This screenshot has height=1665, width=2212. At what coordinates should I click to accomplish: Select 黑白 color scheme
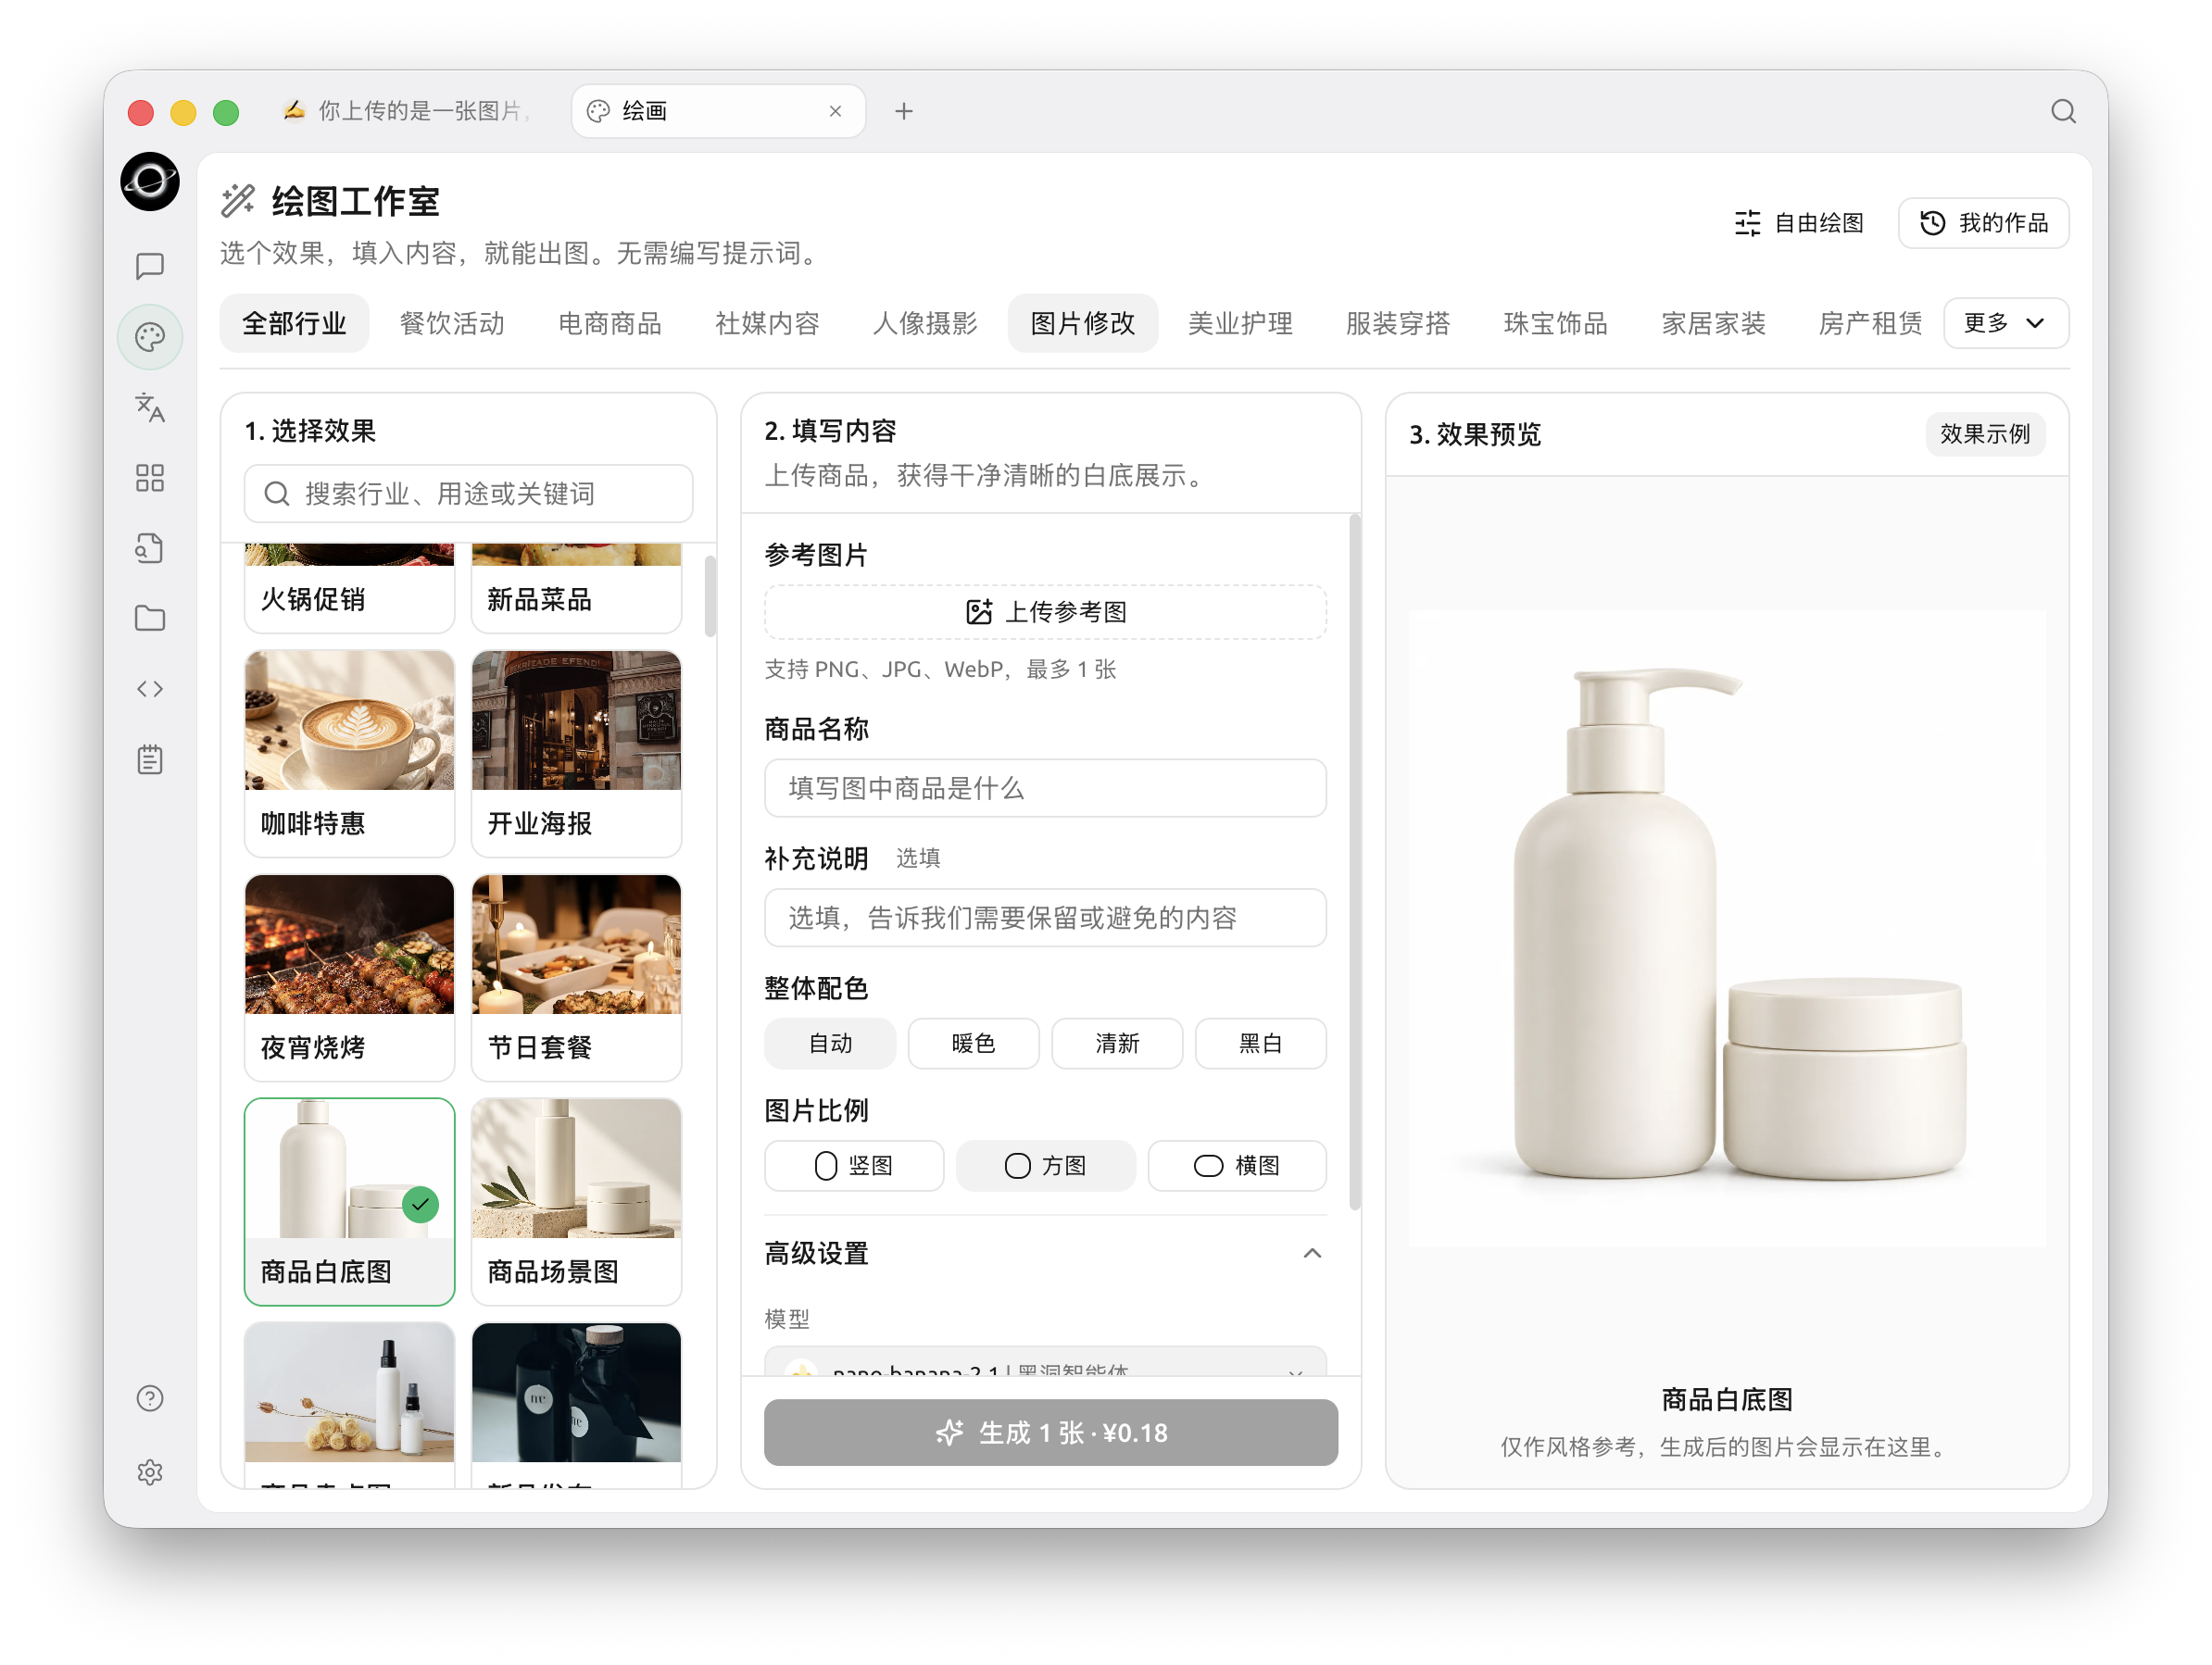pyautogui.click(x=1261, y=1043)
